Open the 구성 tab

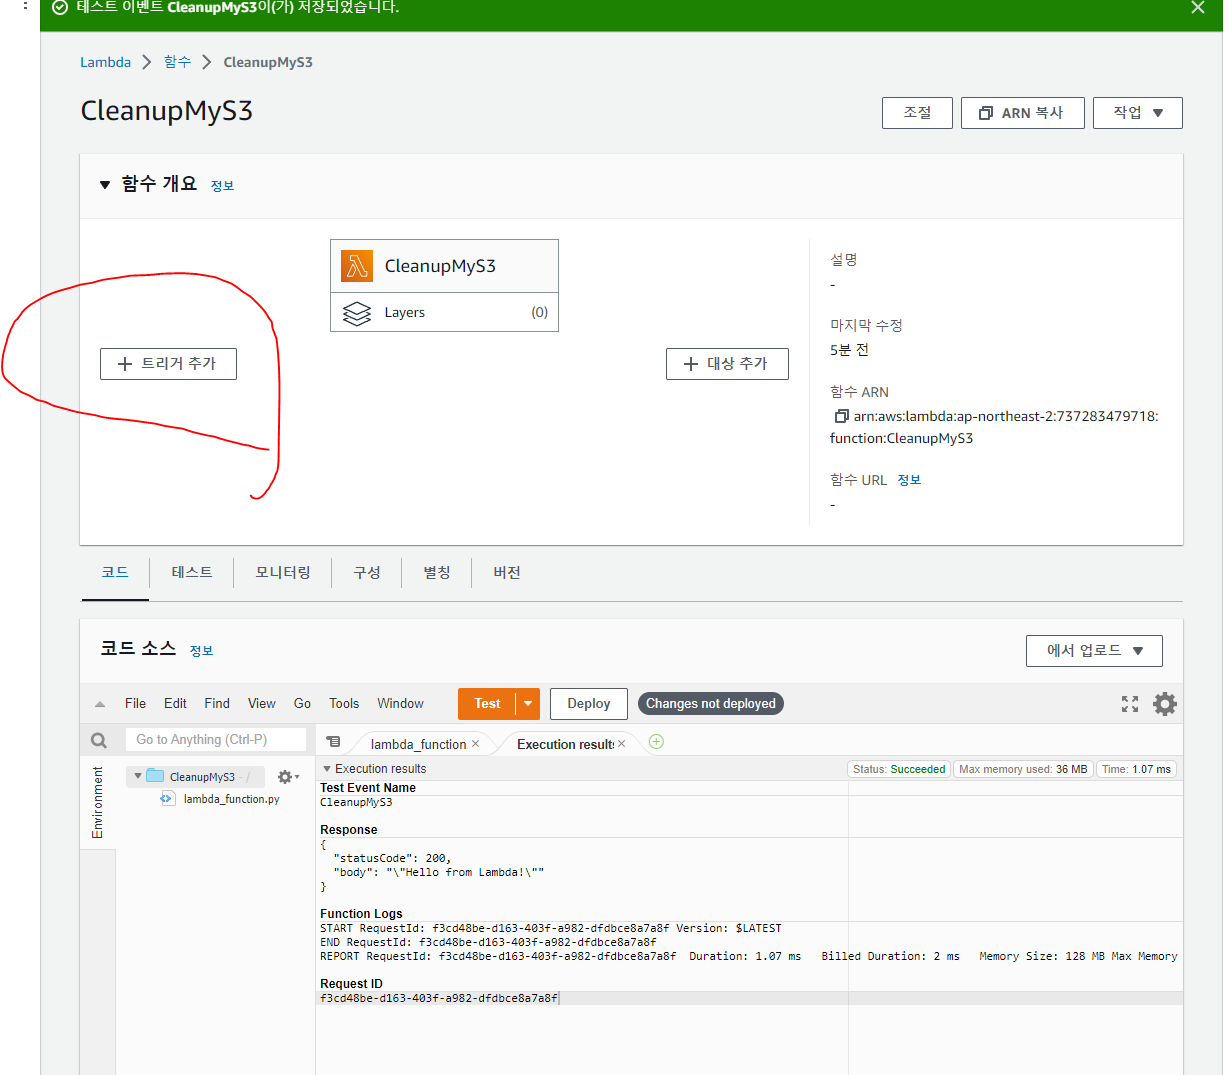367,572
